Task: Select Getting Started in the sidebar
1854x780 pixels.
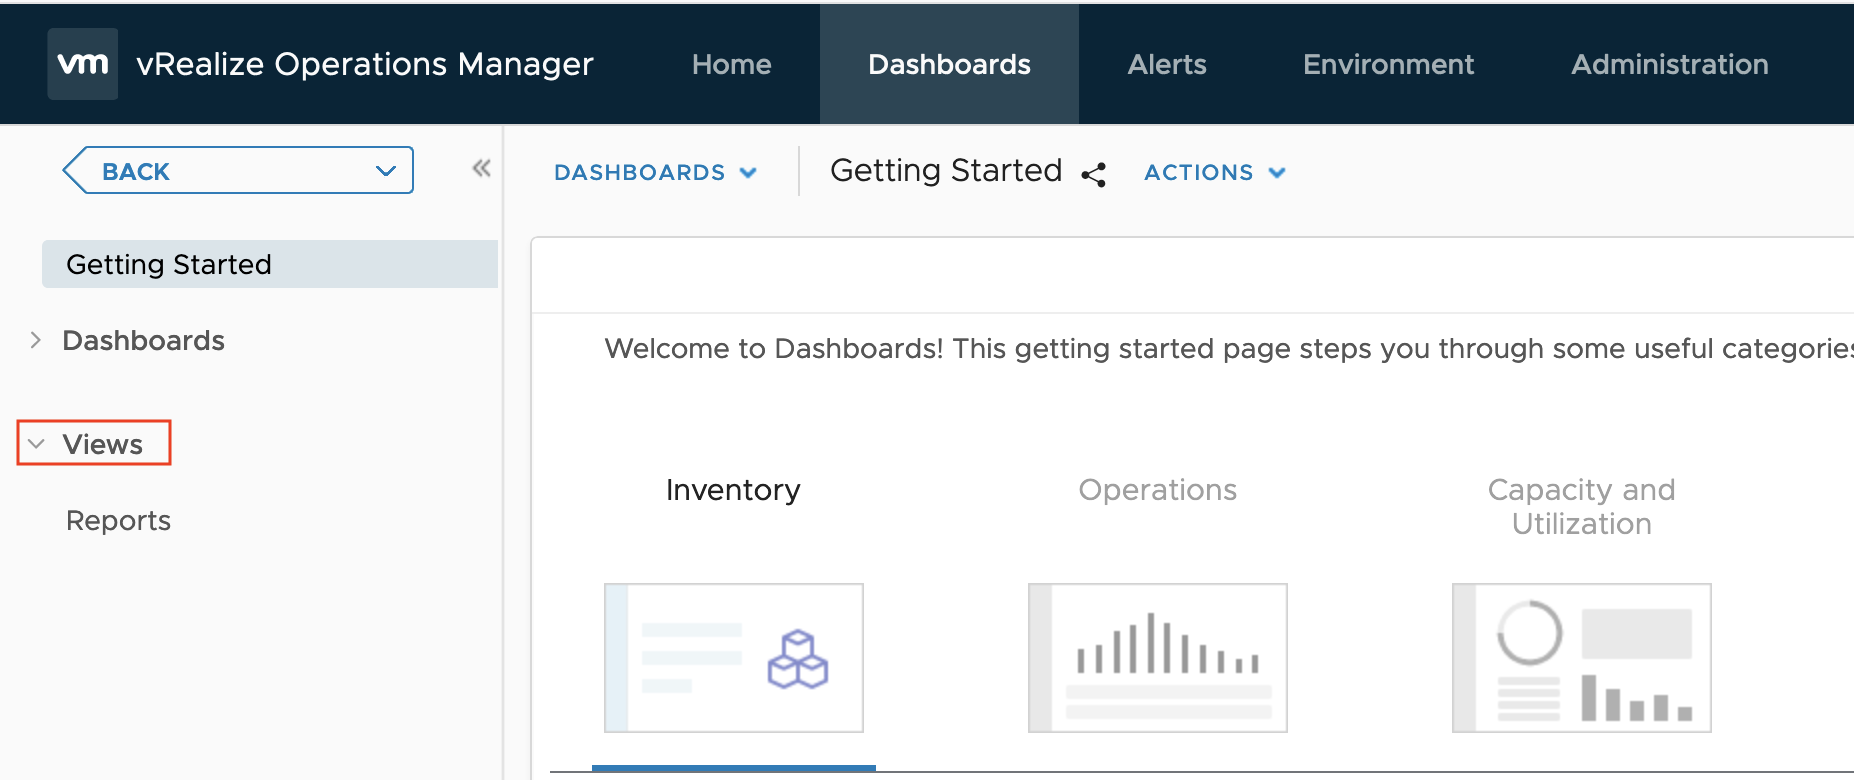Action: (x=270, y=264)
